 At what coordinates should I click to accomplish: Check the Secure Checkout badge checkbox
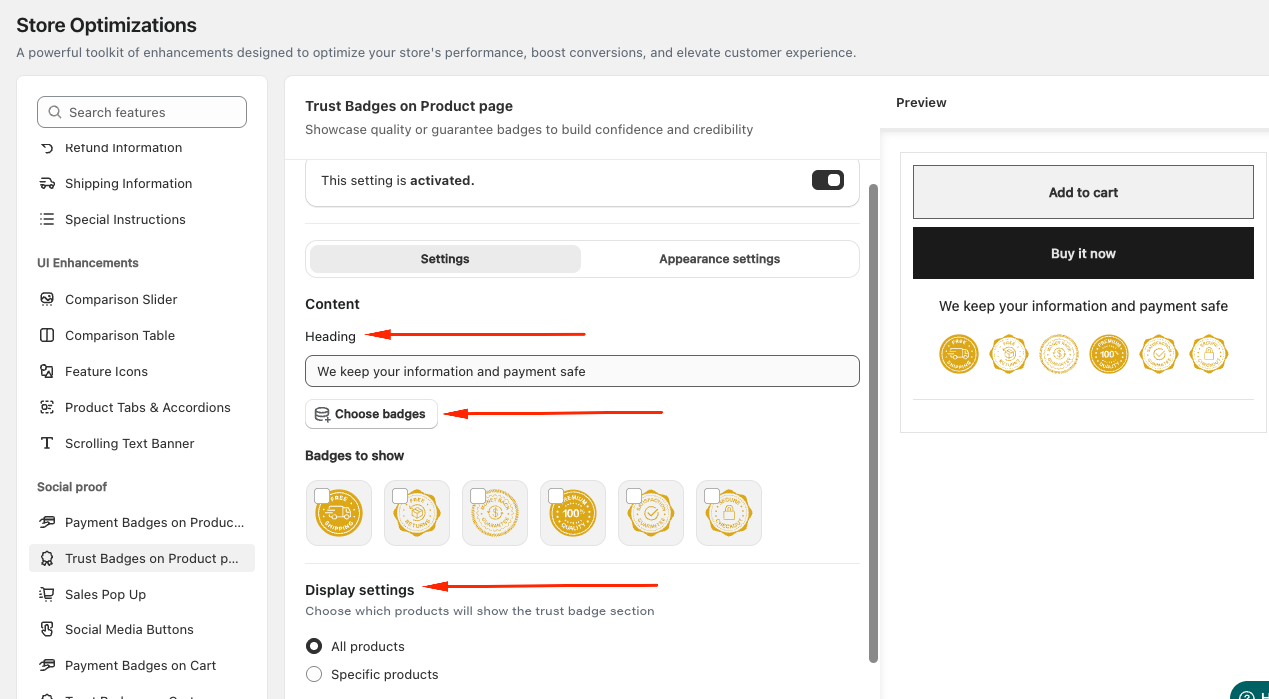tap(712, 496)
